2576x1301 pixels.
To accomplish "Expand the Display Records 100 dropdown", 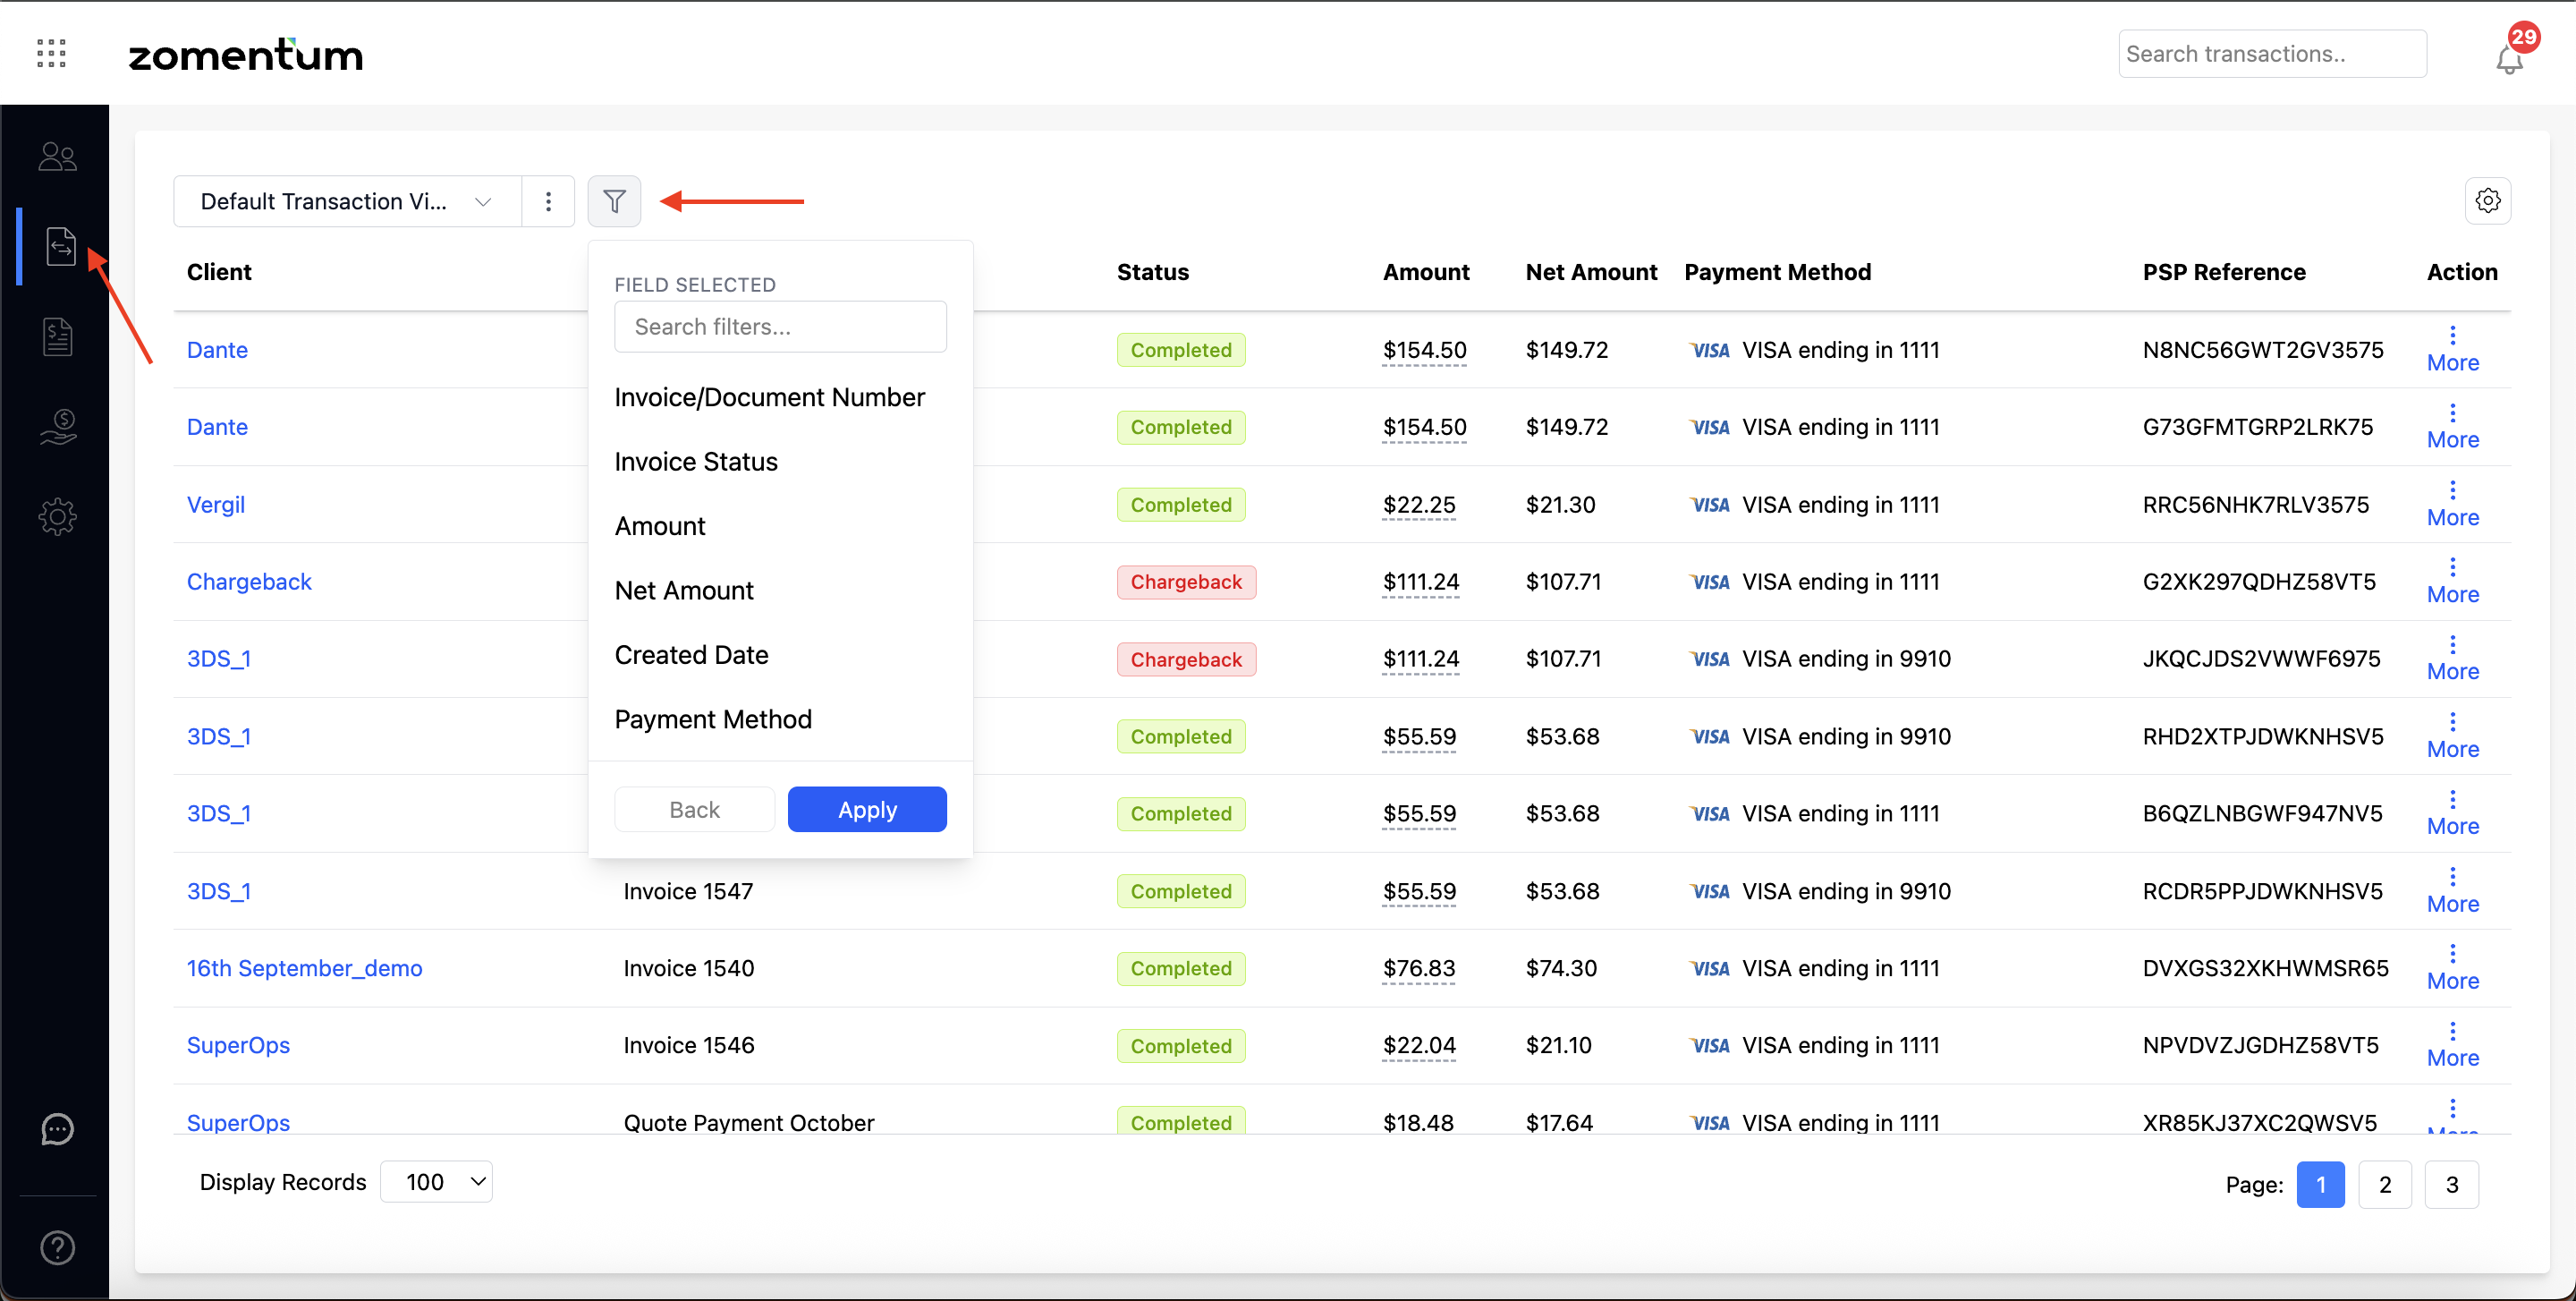I will pyautogui.click(x=437, y=1182).
